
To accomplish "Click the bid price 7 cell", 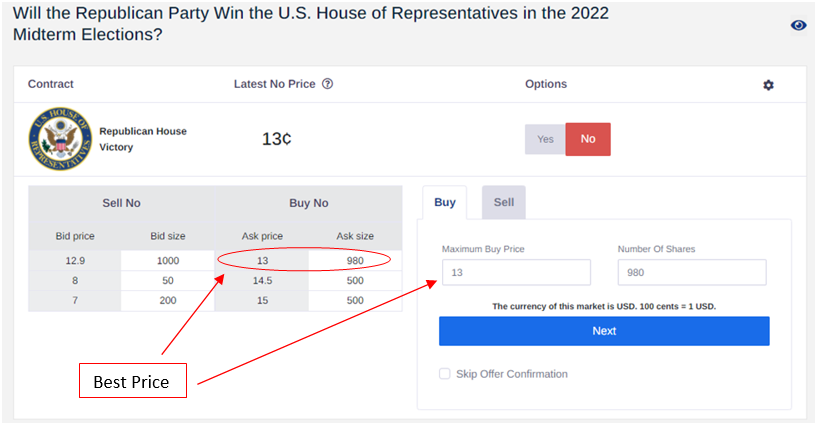I will coord(75,301).
